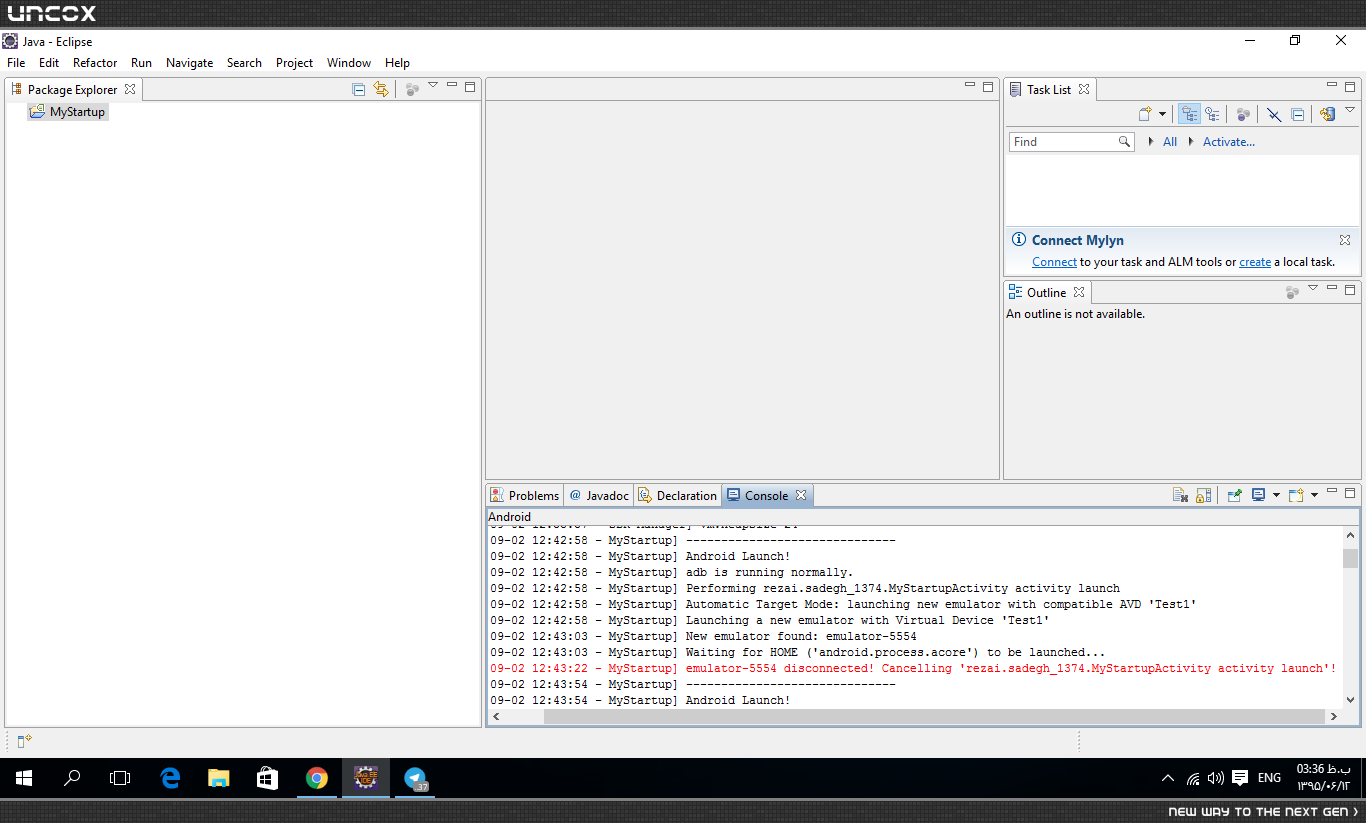Minimize the Task List panel

[1332, 86]
